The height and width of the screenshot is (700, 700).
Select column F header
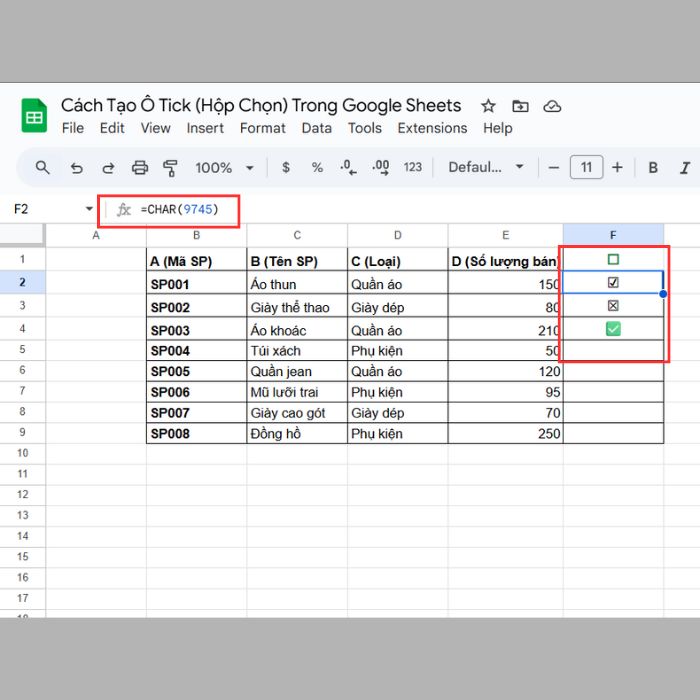613,235
